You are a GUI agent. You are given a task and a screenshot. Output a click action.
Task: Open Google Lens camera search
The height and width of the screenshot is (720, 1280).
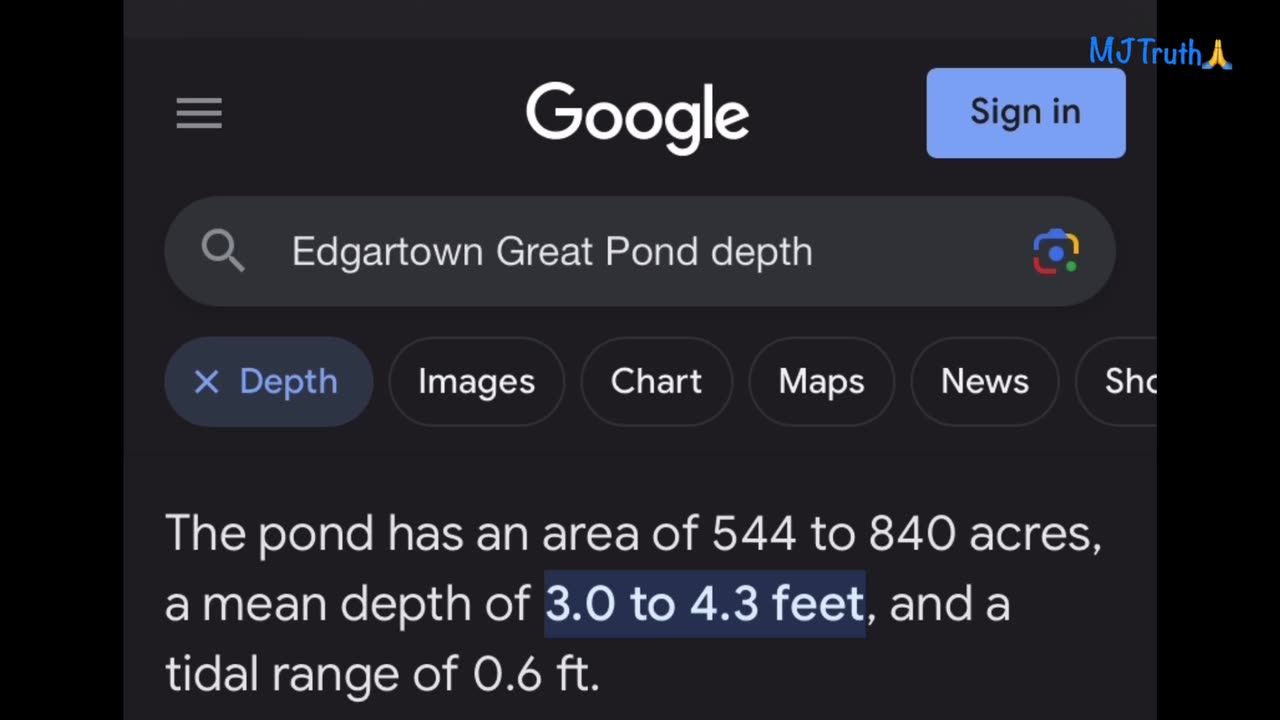point(1055,252)
